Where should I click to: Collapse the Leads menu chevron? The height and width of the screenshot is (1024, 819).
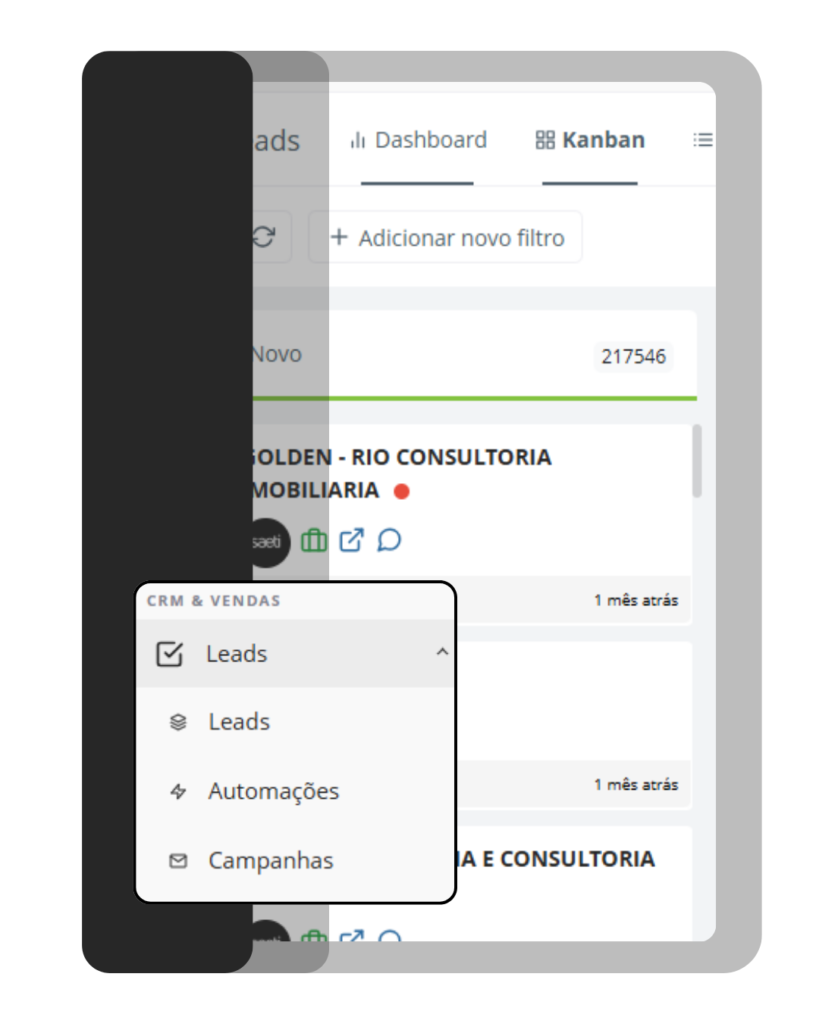point(442,652)
